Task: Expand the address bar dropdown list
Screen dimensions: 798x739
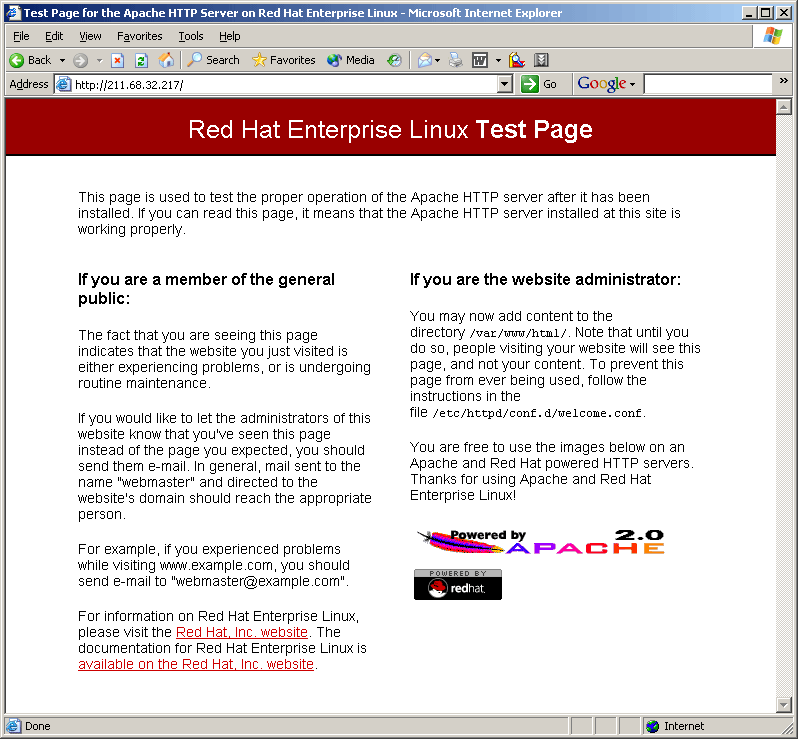Action: [504, 84]
